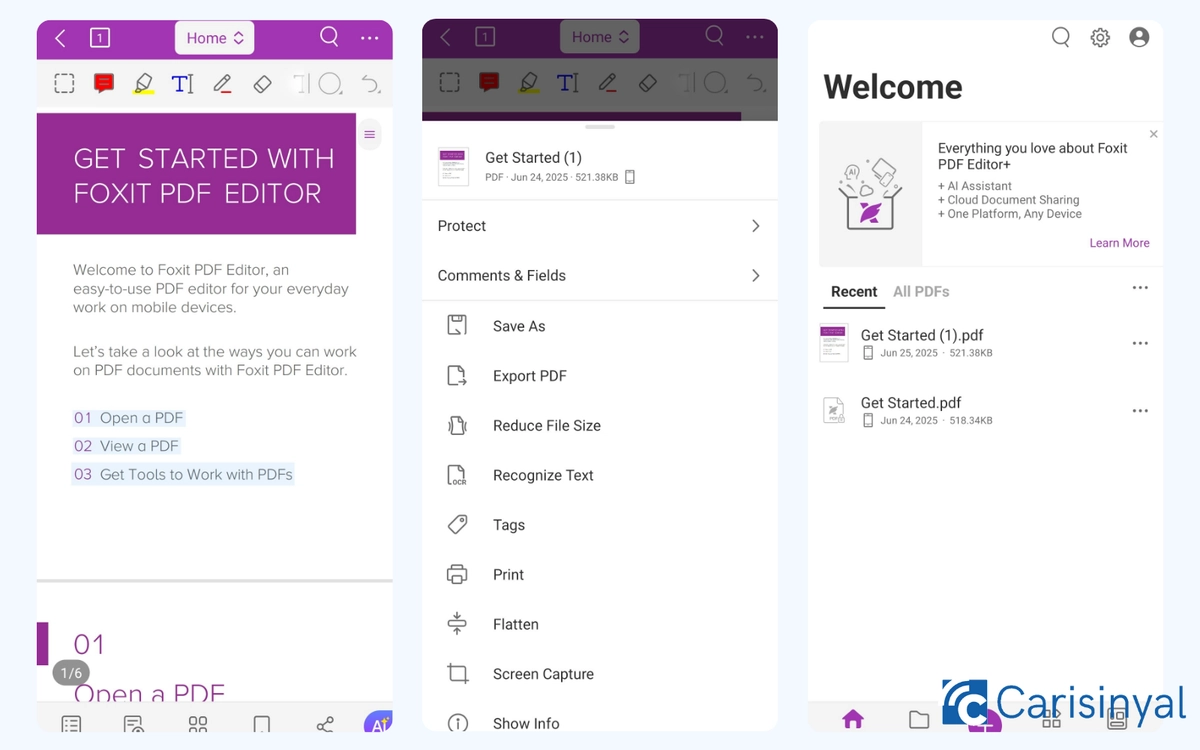Screen dimensions: 1200x750
Task: Select the yellow highlighter tool
Action: click(x=143, y=84)
